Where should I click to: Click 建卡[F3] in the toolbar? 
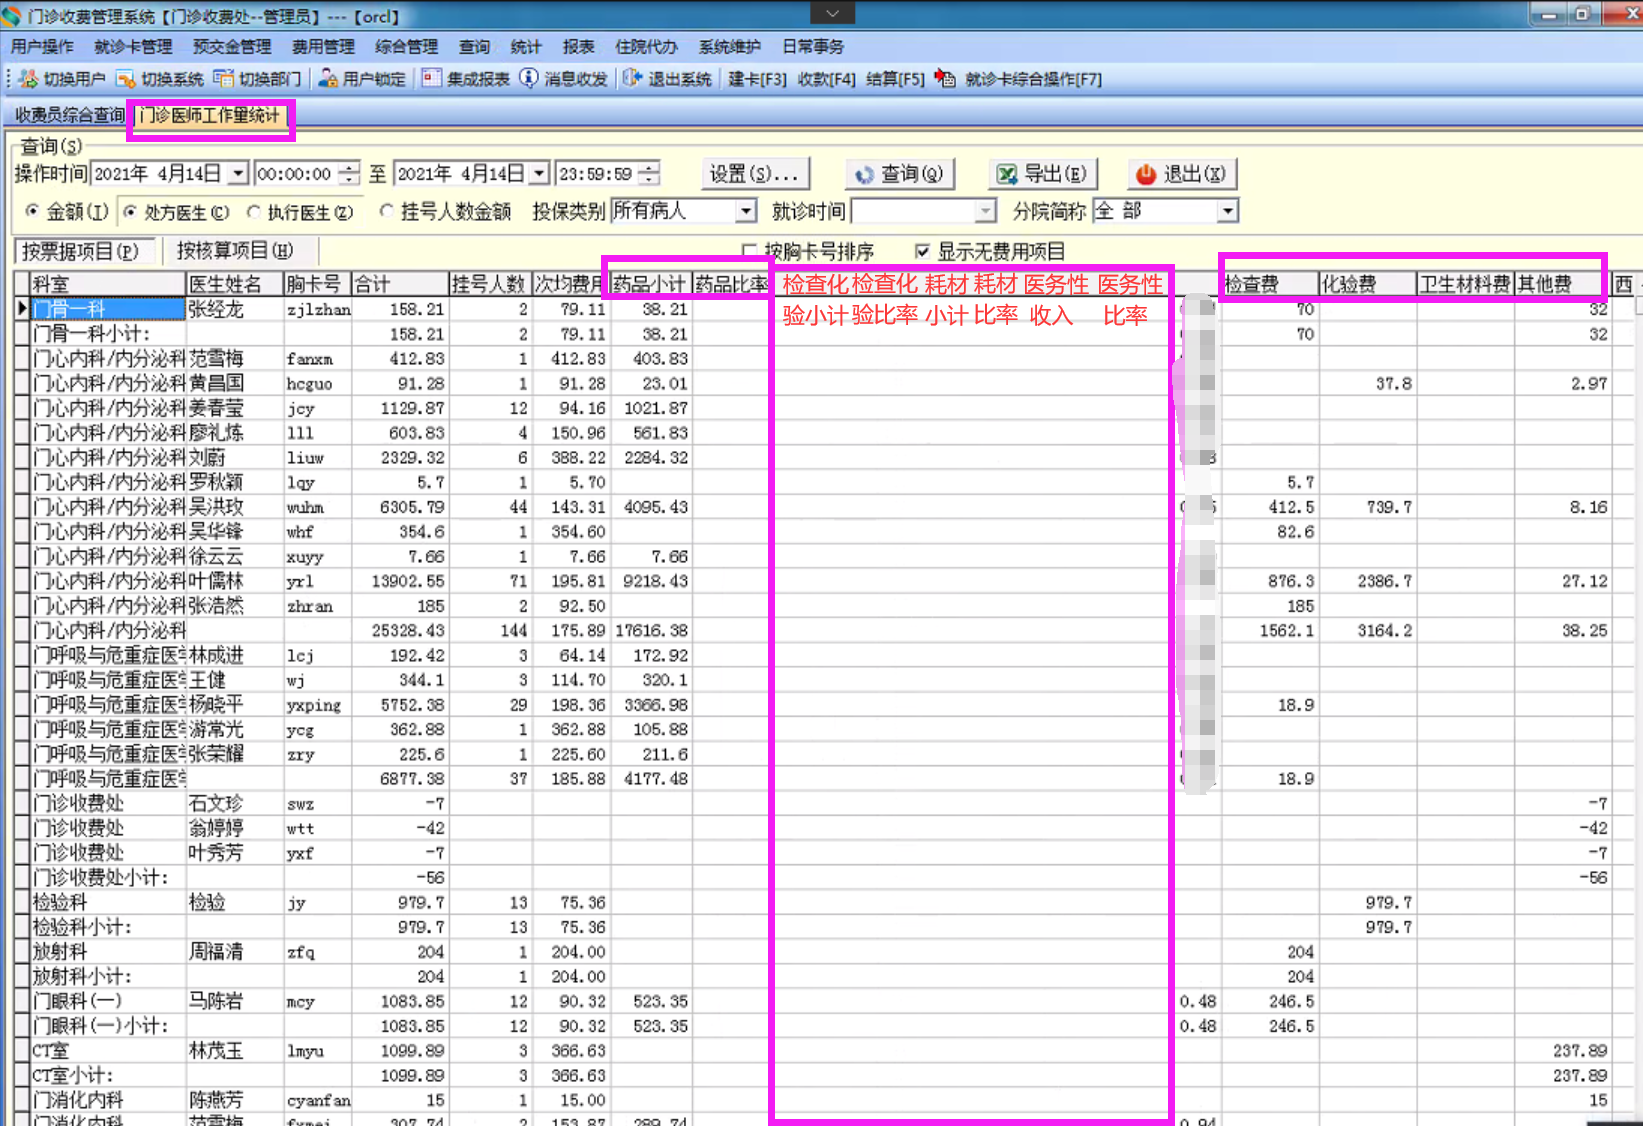757,79
